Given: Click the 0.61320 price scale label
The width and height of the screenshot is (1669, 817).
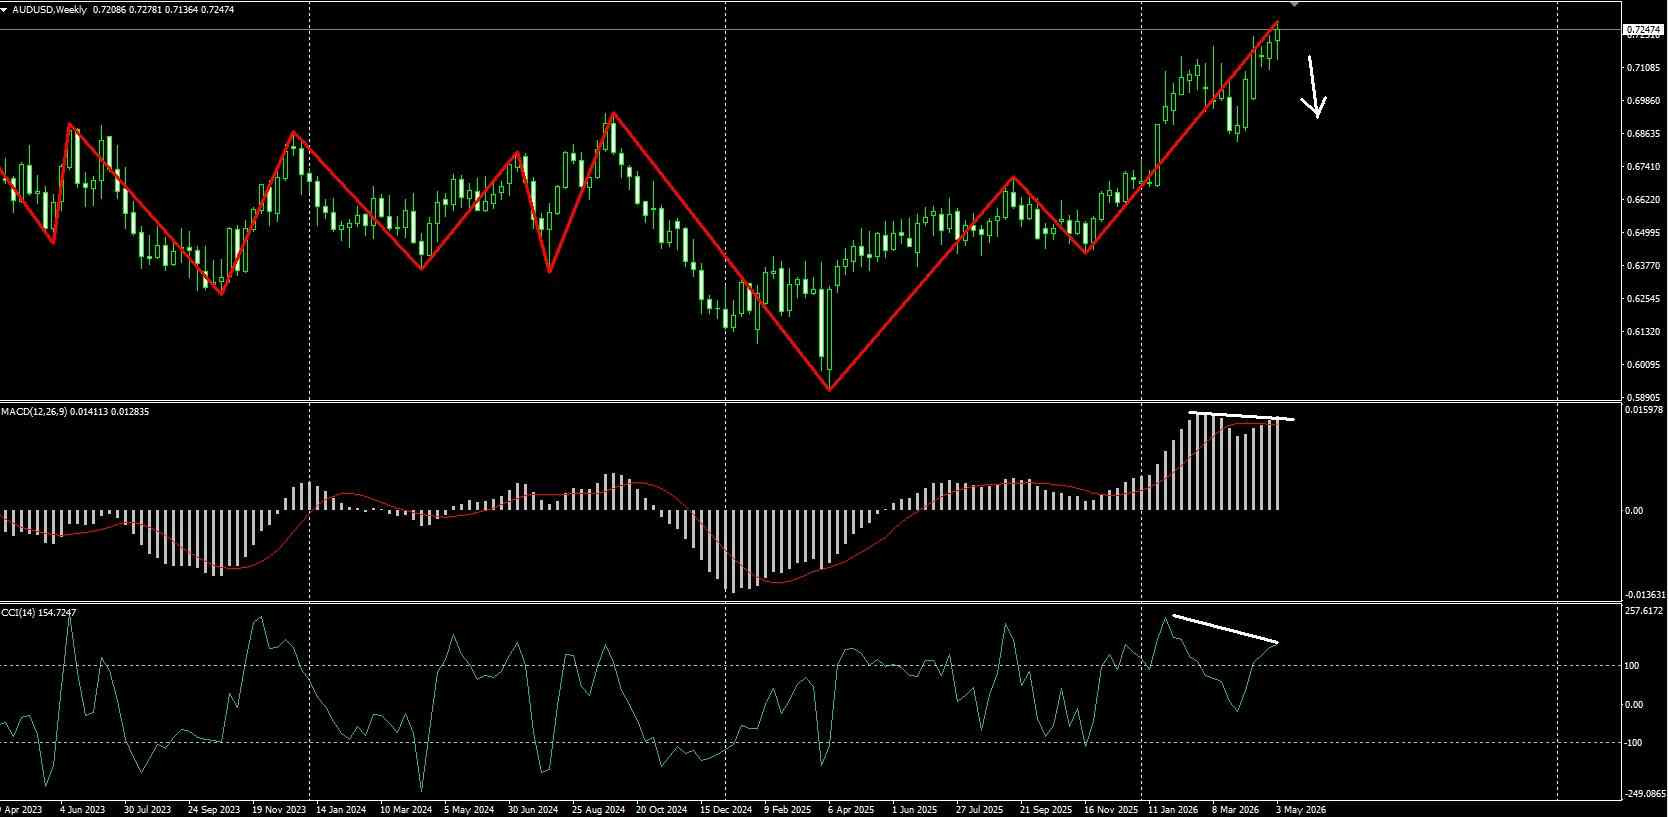Looking at the screenshot, I should [1643, 332].
